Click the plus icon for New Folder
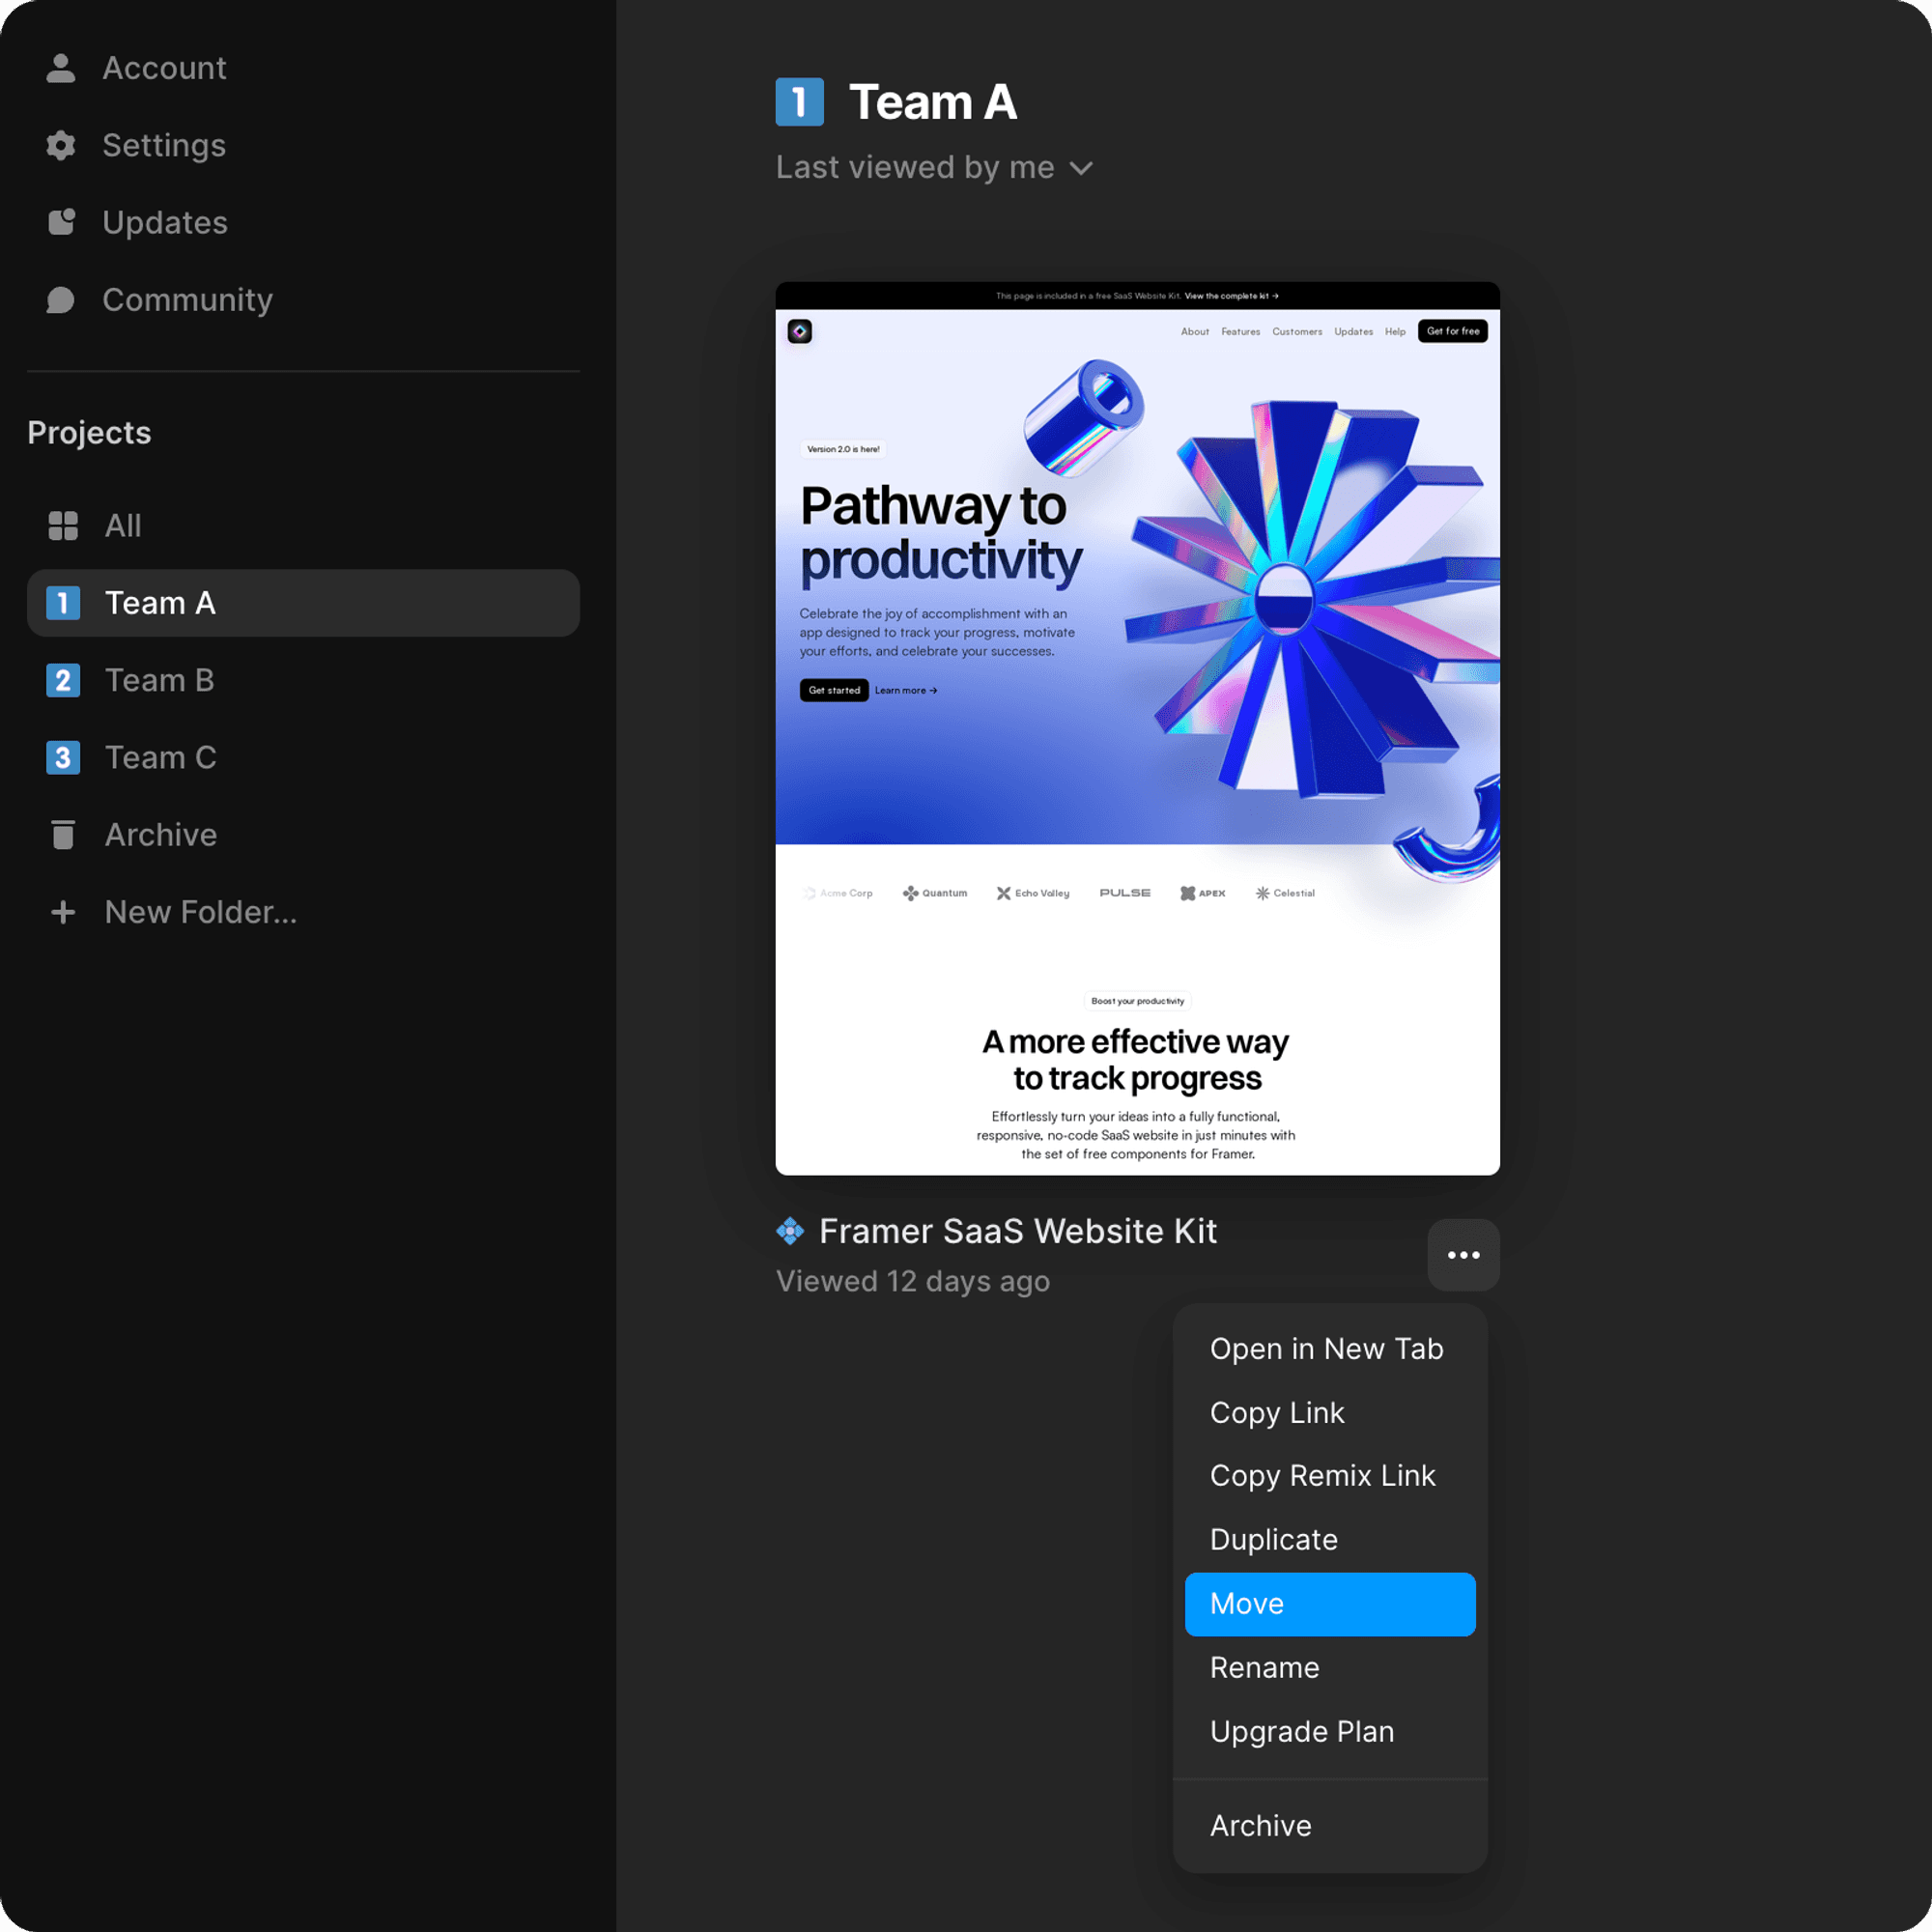 click(x=63, y=912)
